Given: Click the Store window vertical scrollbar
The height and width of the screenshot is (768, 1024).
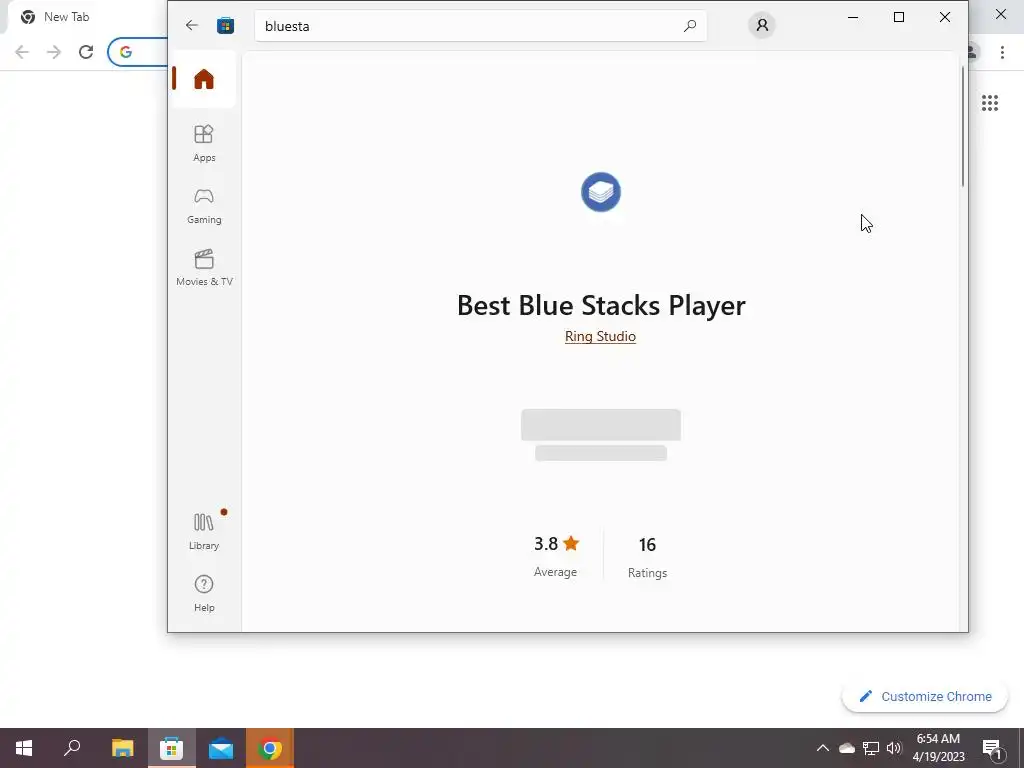Looking at the screenshot, I should coord(963,127).
